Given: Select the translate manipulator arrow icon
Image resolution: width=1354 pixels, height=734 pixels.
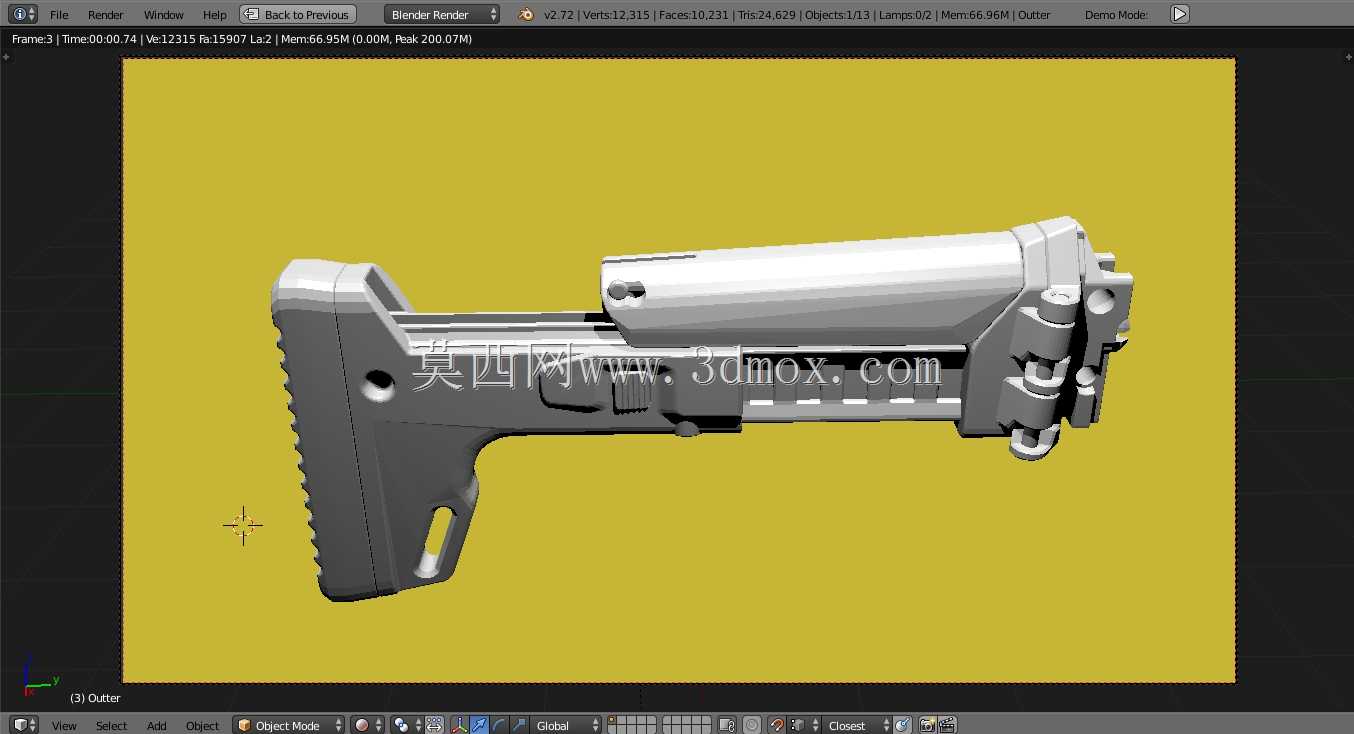Looking at the screenshot, I should click(479, 725).
